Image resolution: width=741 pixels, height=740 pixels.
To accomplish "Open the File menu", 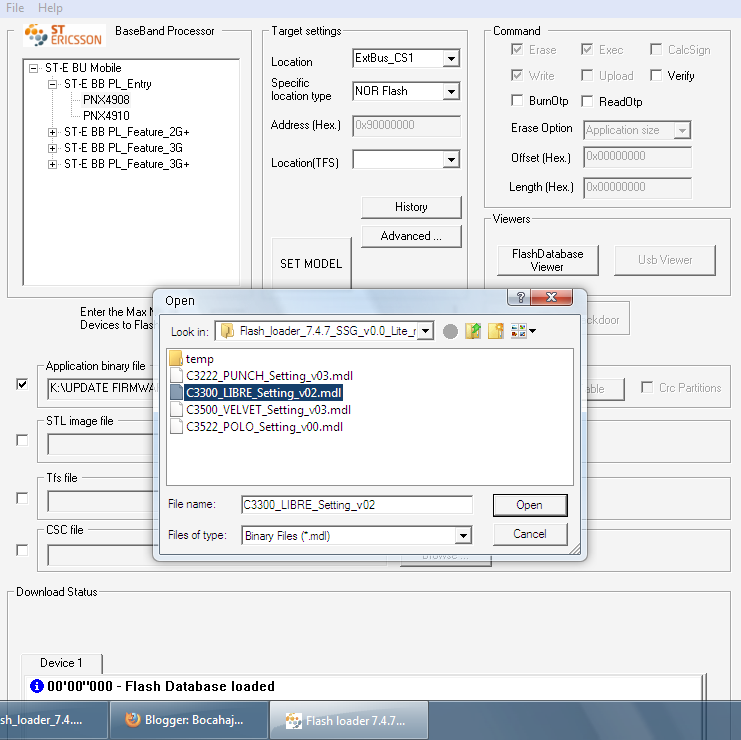I will click(x=15, y=8).
